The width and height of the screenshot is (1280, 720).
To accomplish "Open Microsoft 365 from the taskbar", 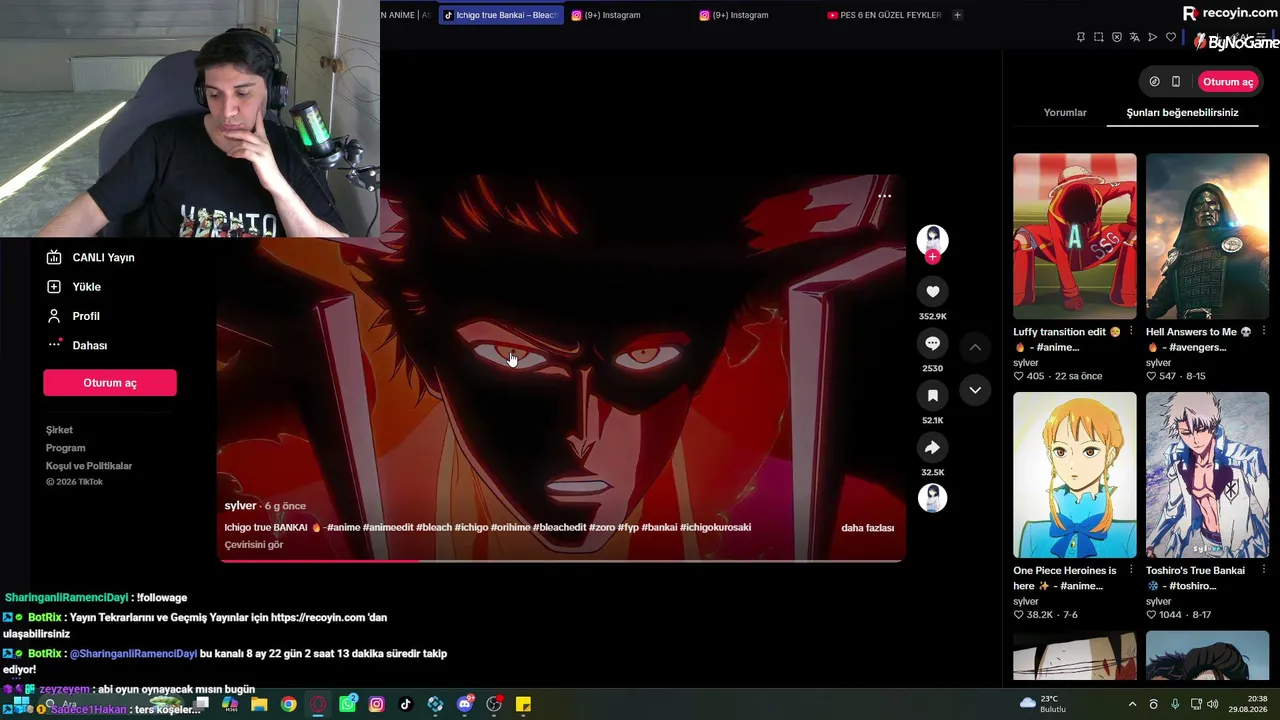I will pos(230,704).
